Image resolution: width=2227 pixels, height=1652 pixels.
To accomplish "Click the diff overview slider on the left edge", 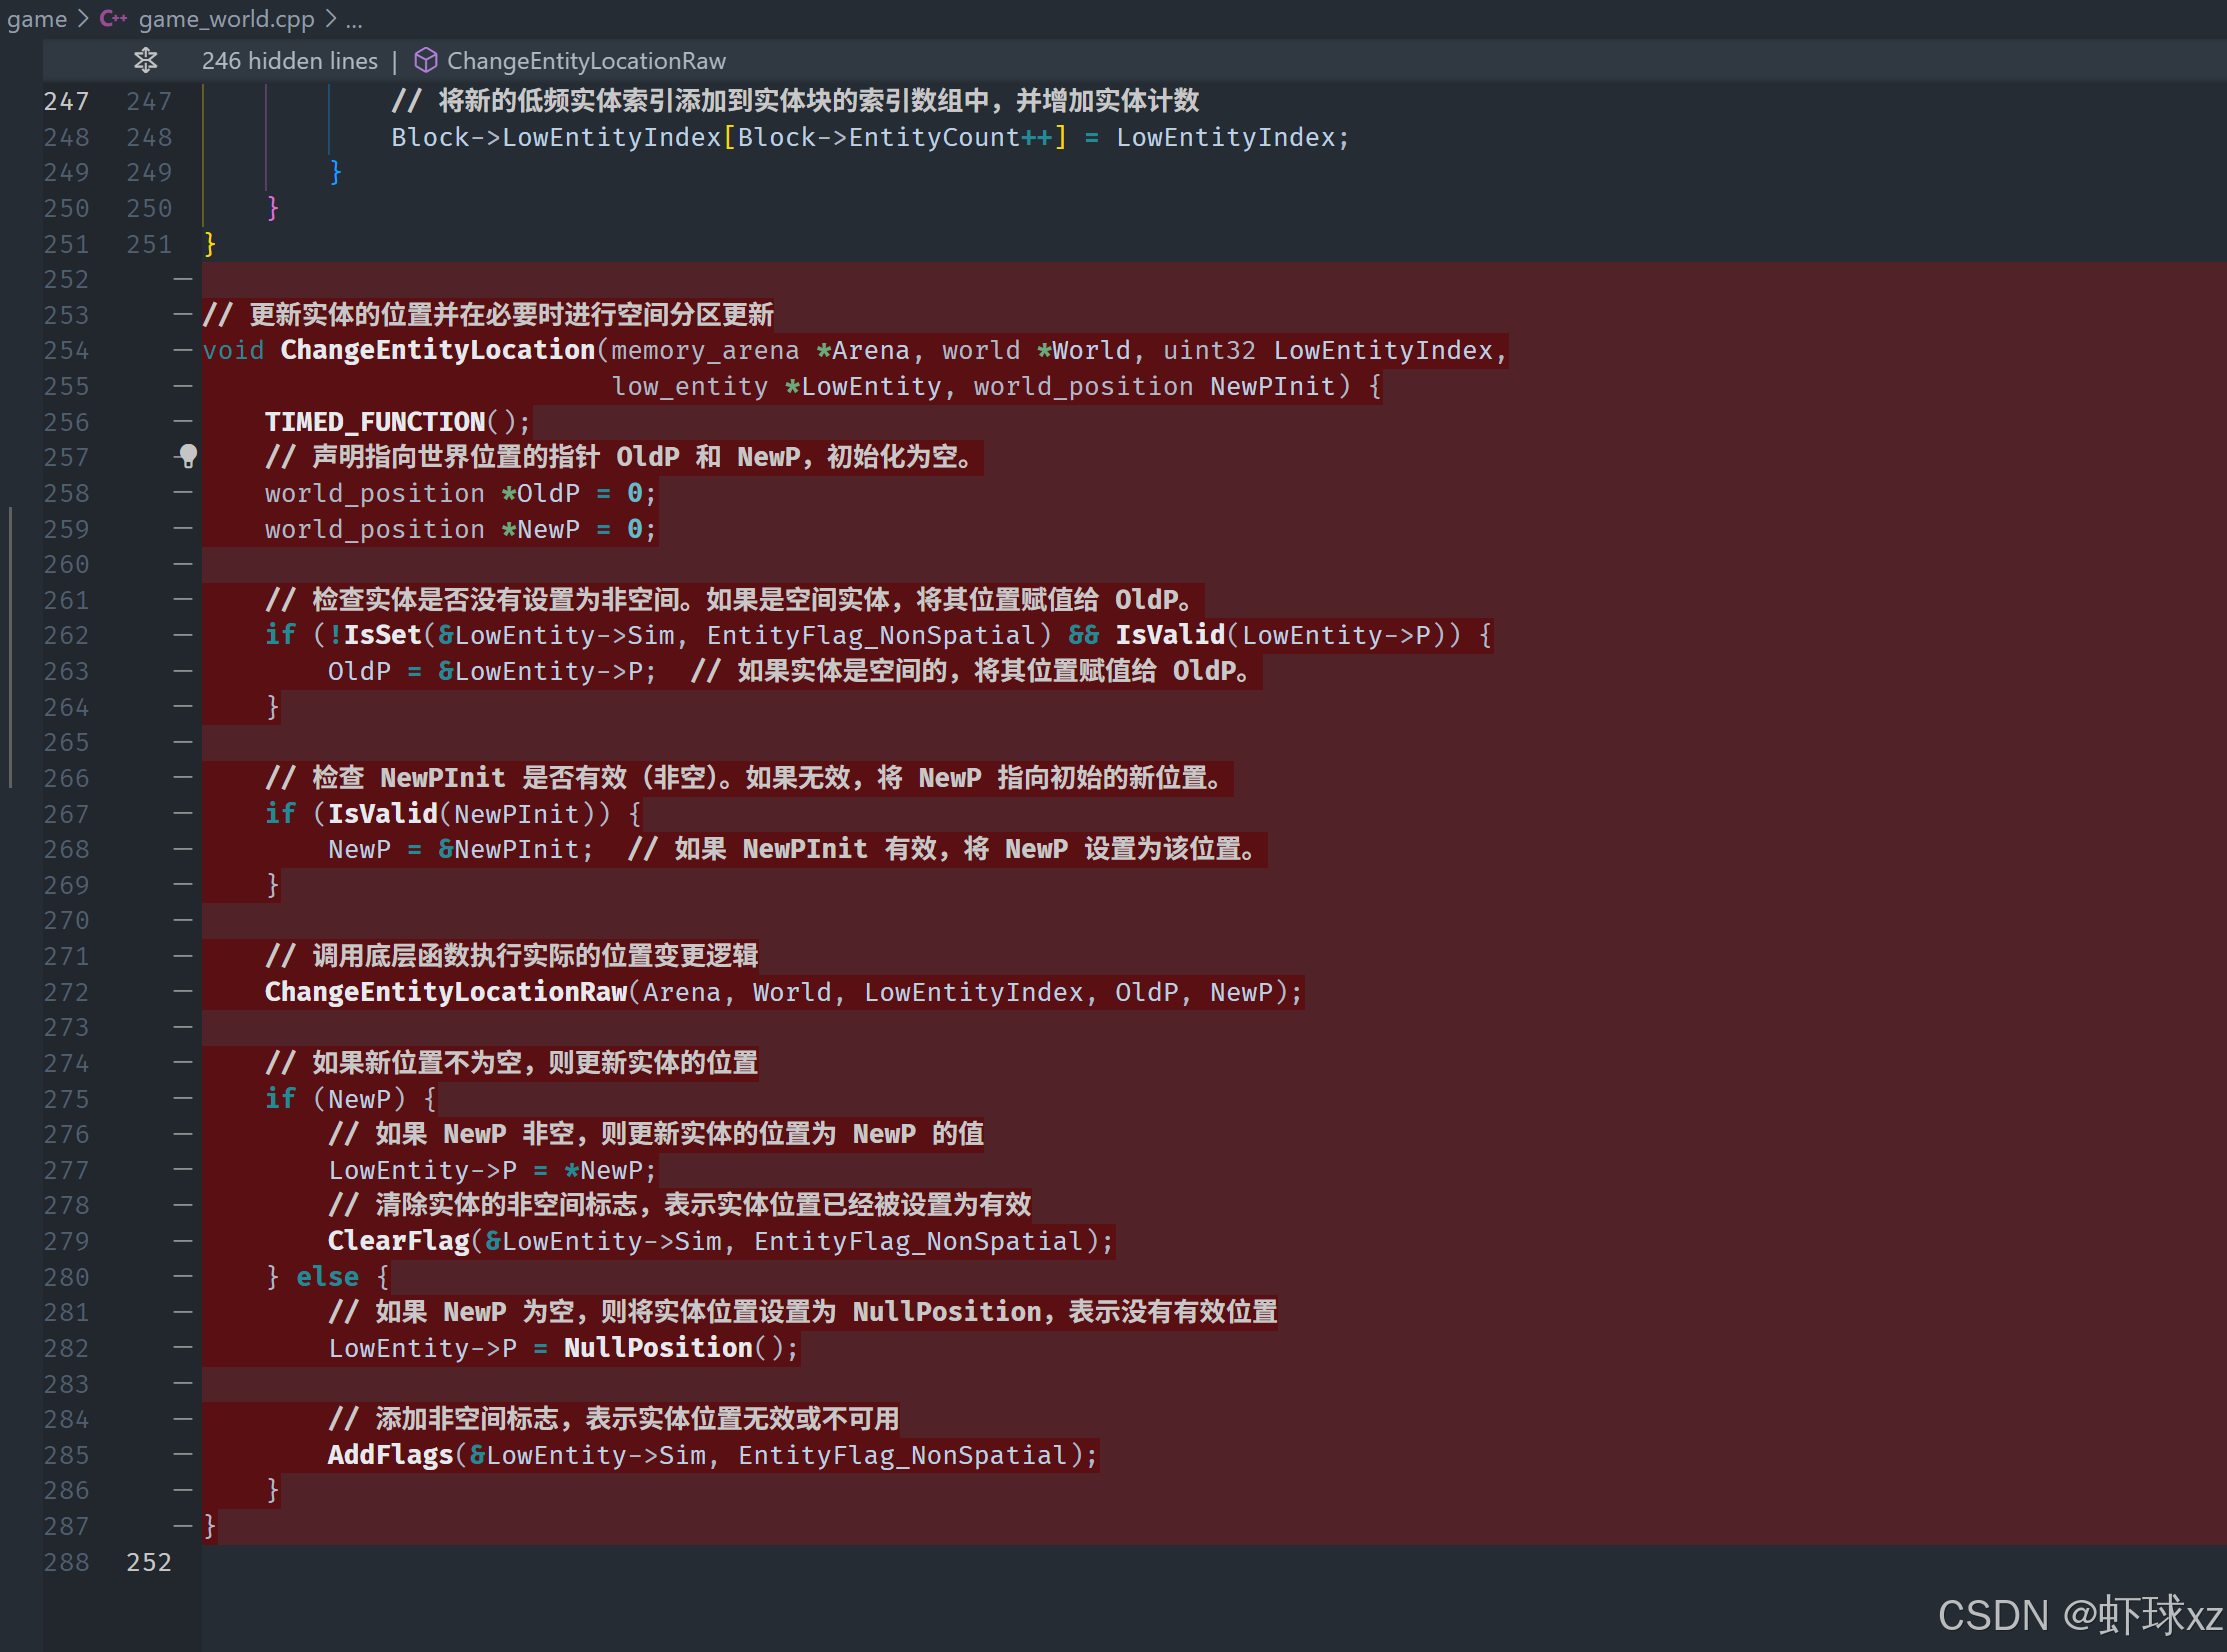I will pyautogui.click(x=11, y=648).
